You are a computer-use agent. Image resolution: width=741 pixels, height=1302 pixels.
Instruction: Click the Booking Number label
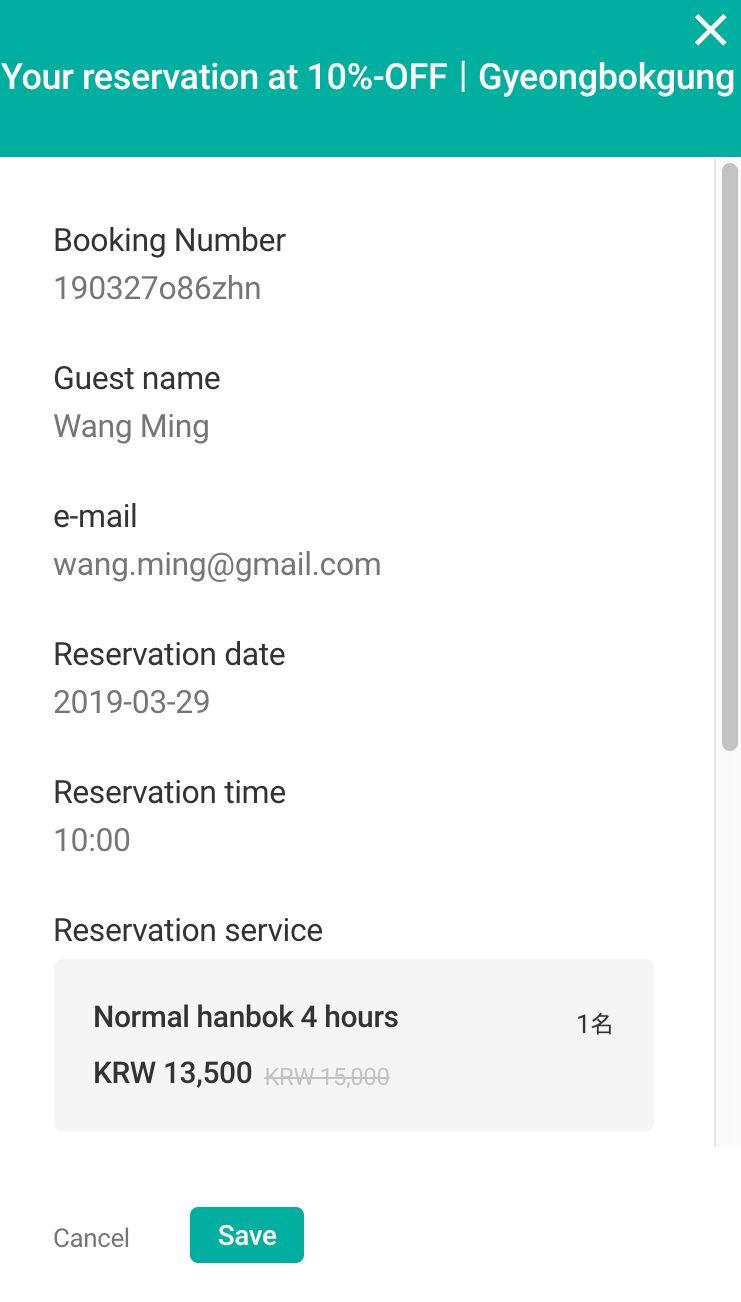(x=169, y=240)
